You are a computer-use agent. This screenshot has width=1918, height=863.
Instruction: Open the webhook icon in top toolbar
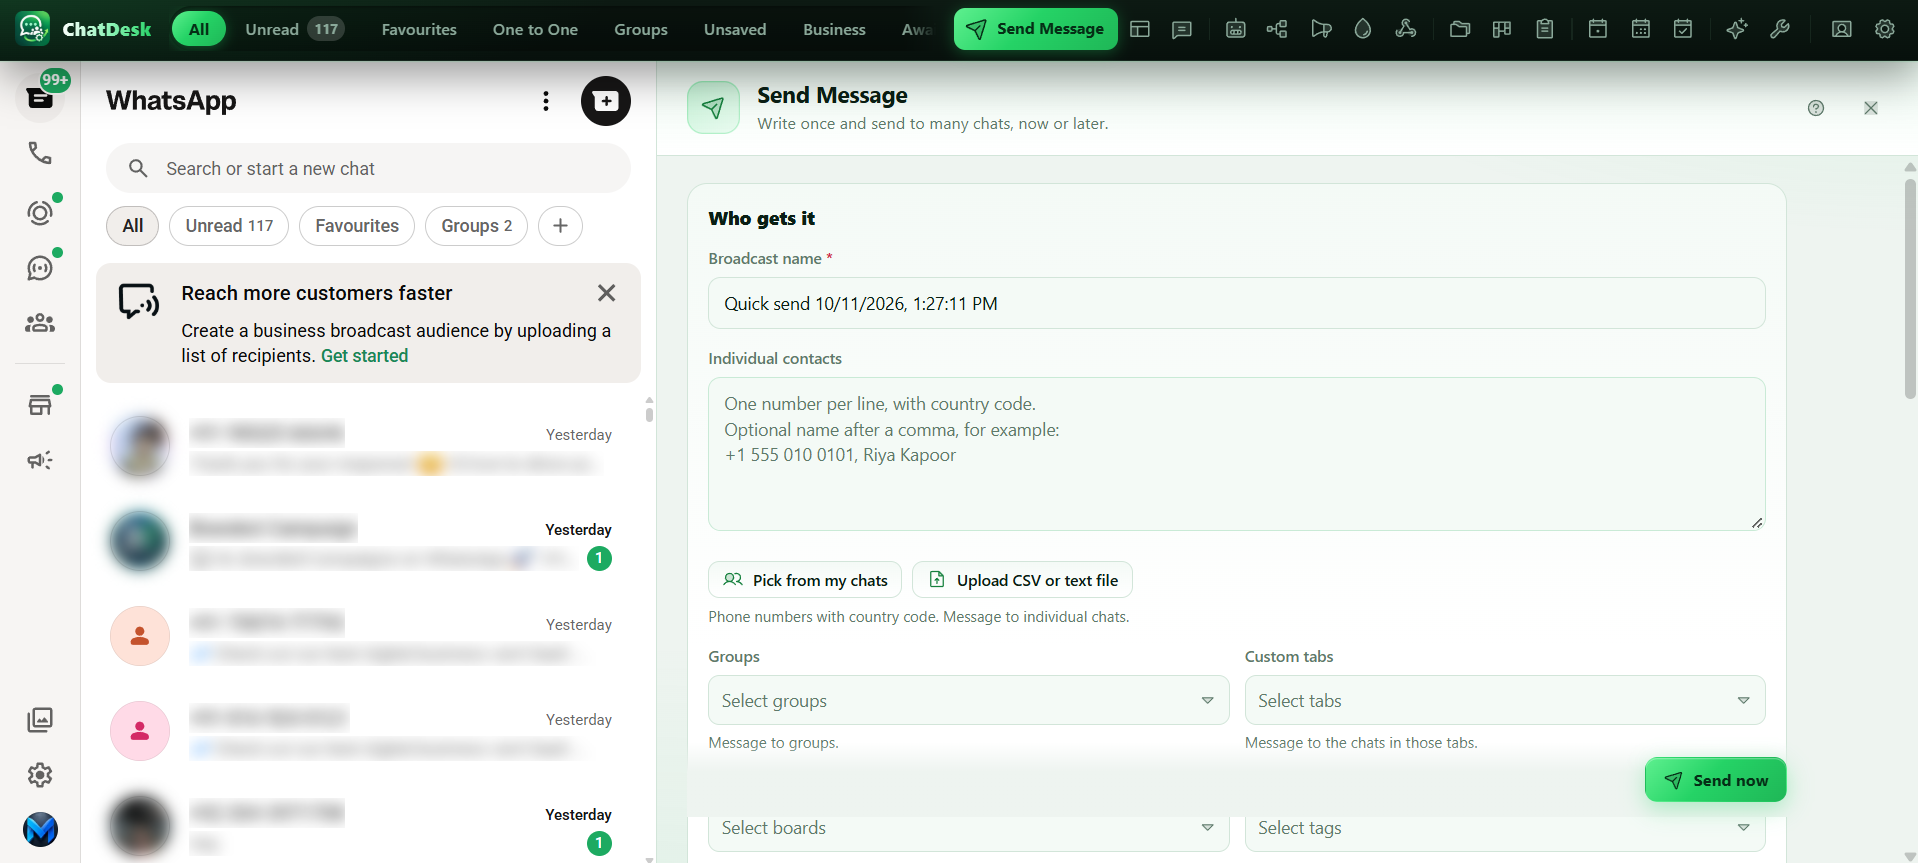click(x=1406, y=29)
